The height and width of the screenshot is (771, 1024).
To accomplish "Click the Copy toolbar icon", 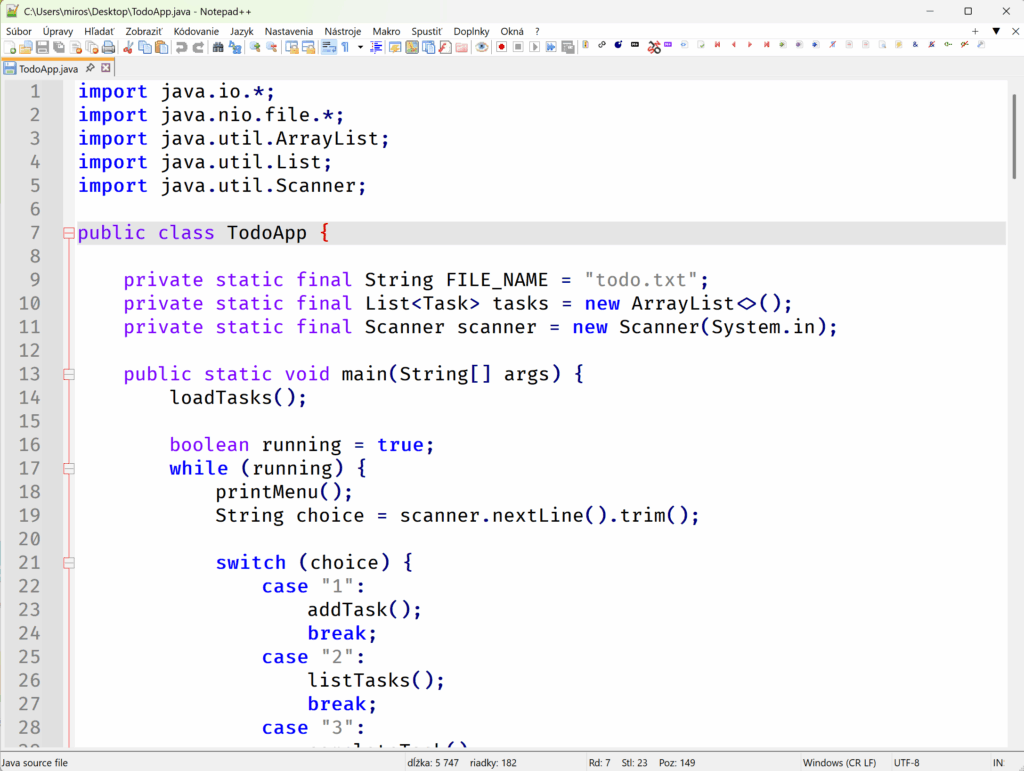I will point(145,47).
